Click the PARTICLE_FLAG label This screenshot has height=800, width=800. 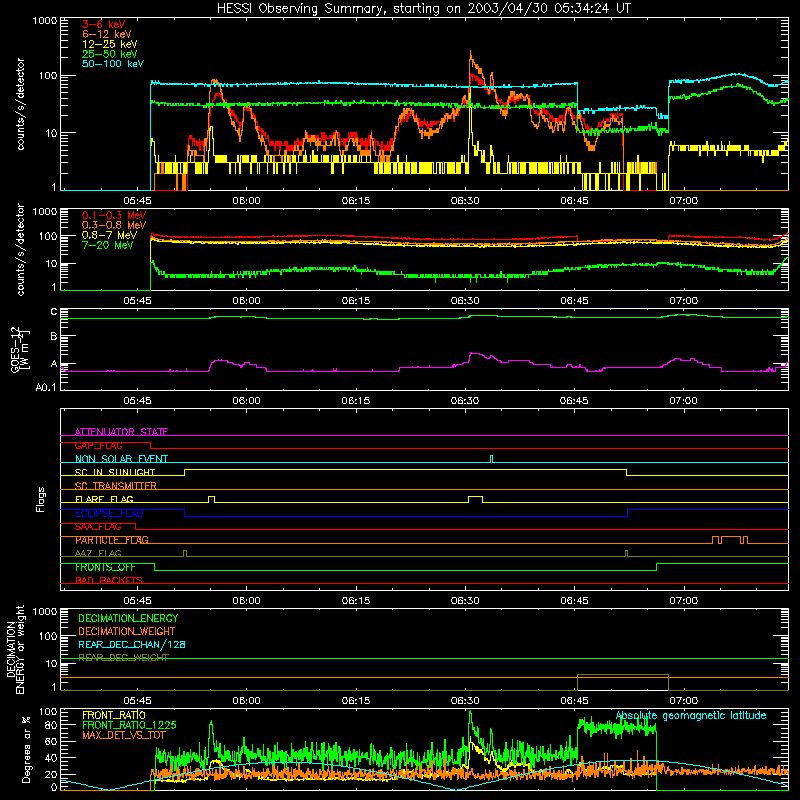pyautogui.click(x=112, y=540)
